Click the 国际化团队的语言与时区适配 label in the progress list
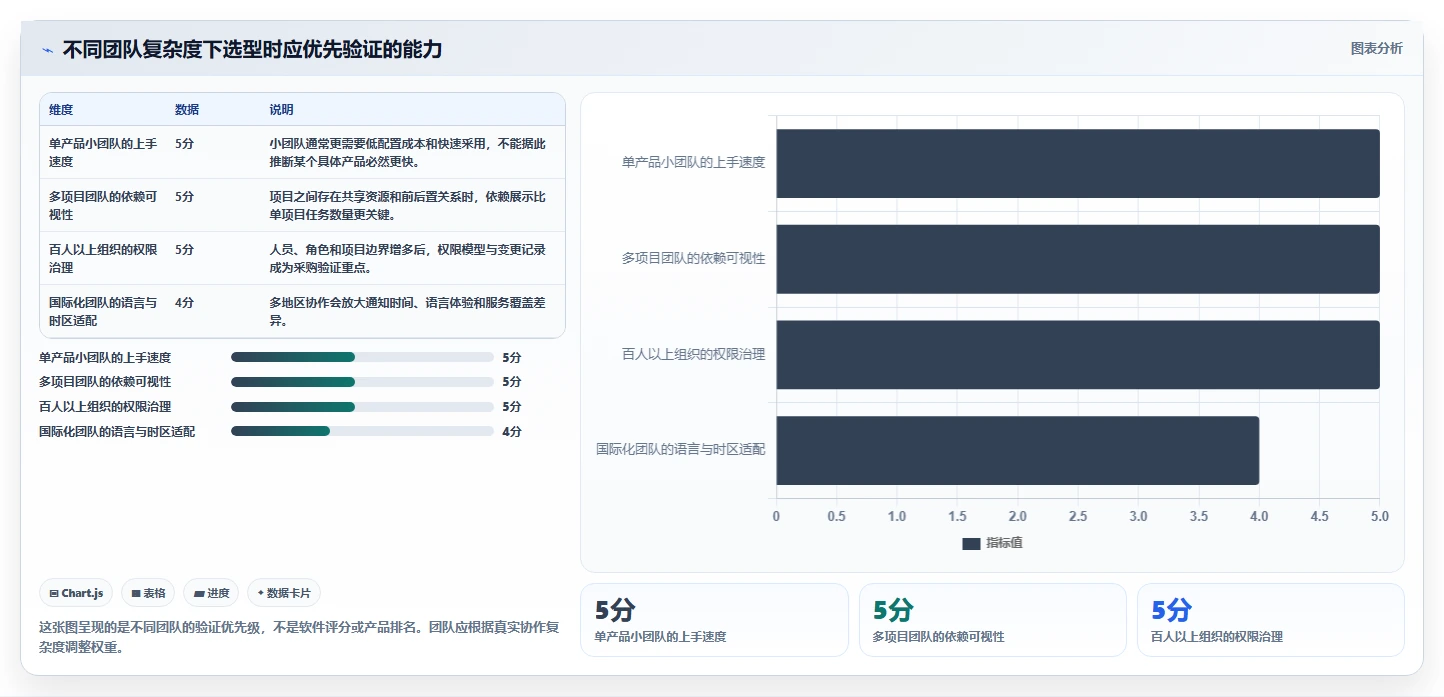This screenshot has height=697, width=1444. (x=117, y=432)
